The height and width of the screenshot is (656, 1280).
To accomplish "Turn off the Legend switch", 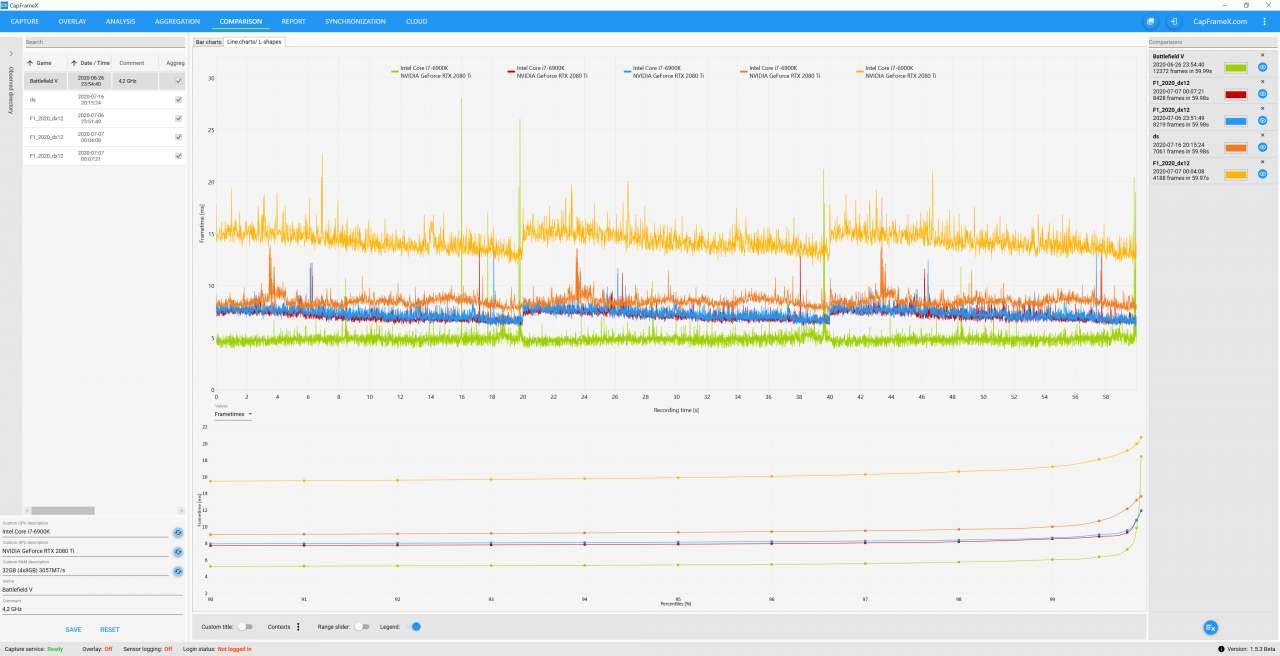I will [x=413, y=627].
